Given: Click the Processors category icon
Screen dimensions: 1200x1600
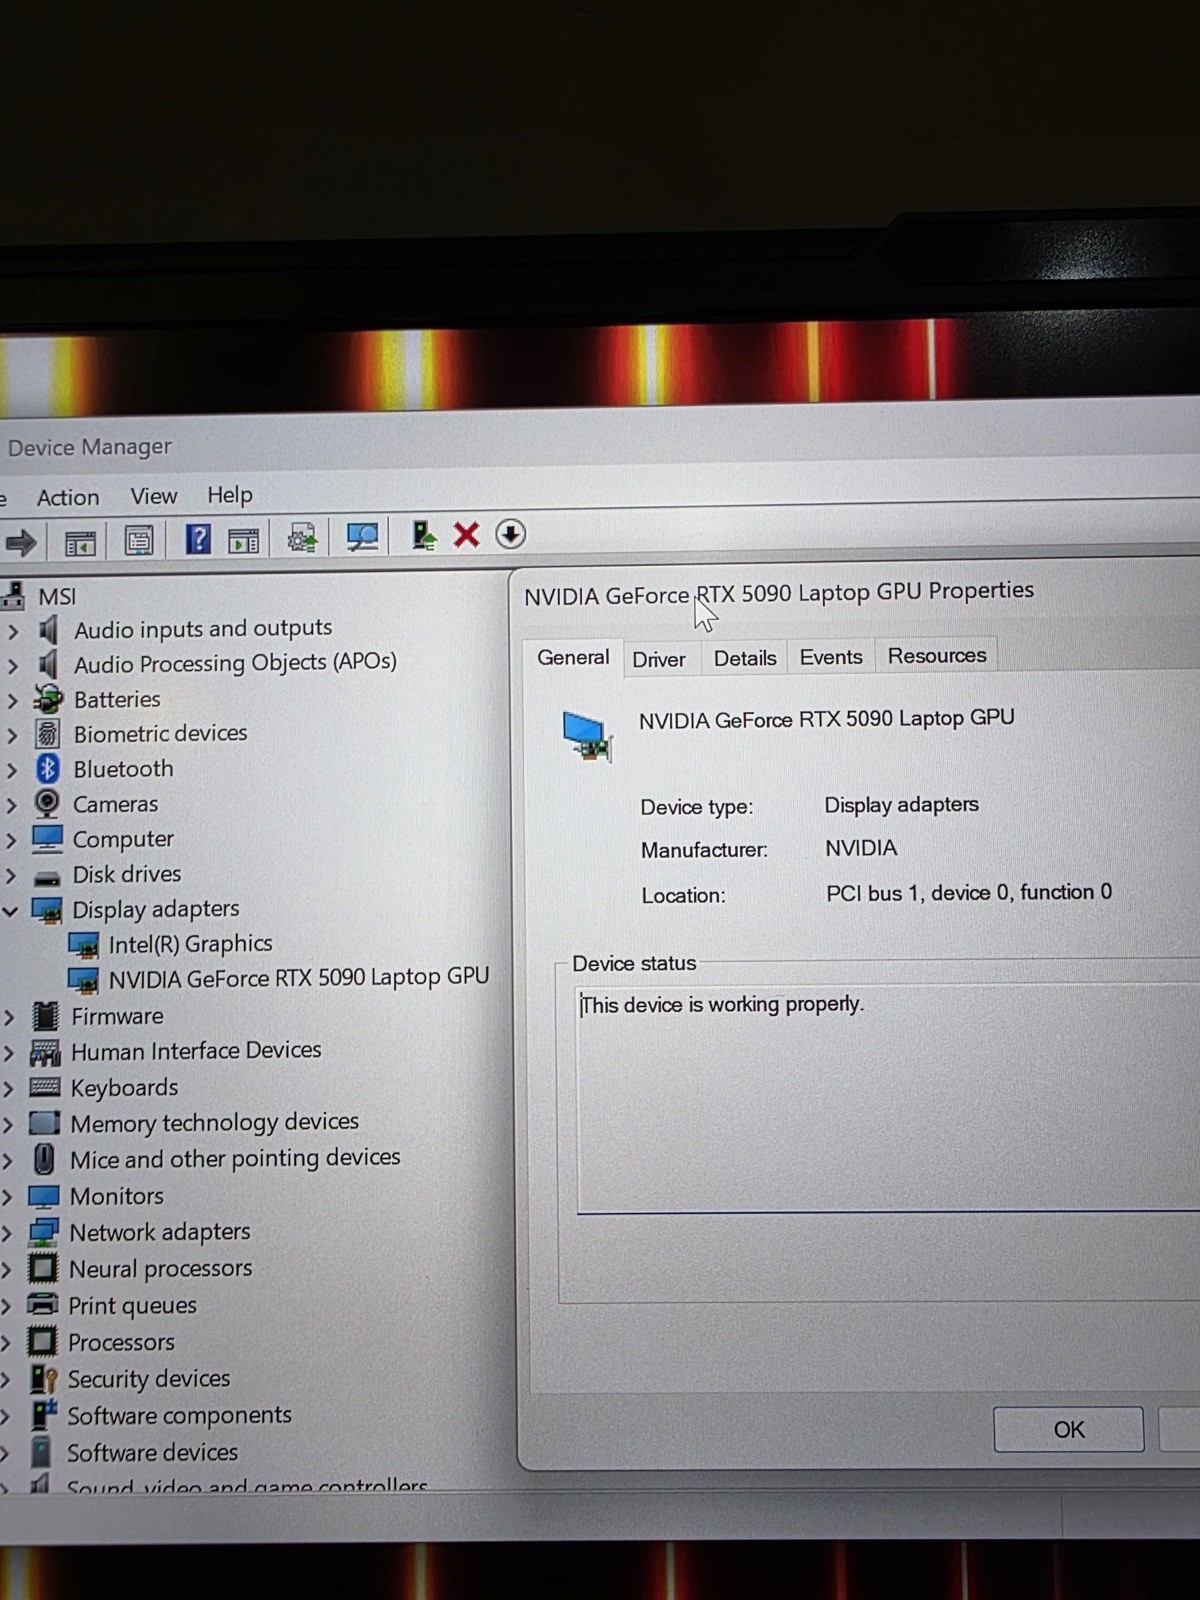Looking at the screenshot, I should (x=42, y=1341).
